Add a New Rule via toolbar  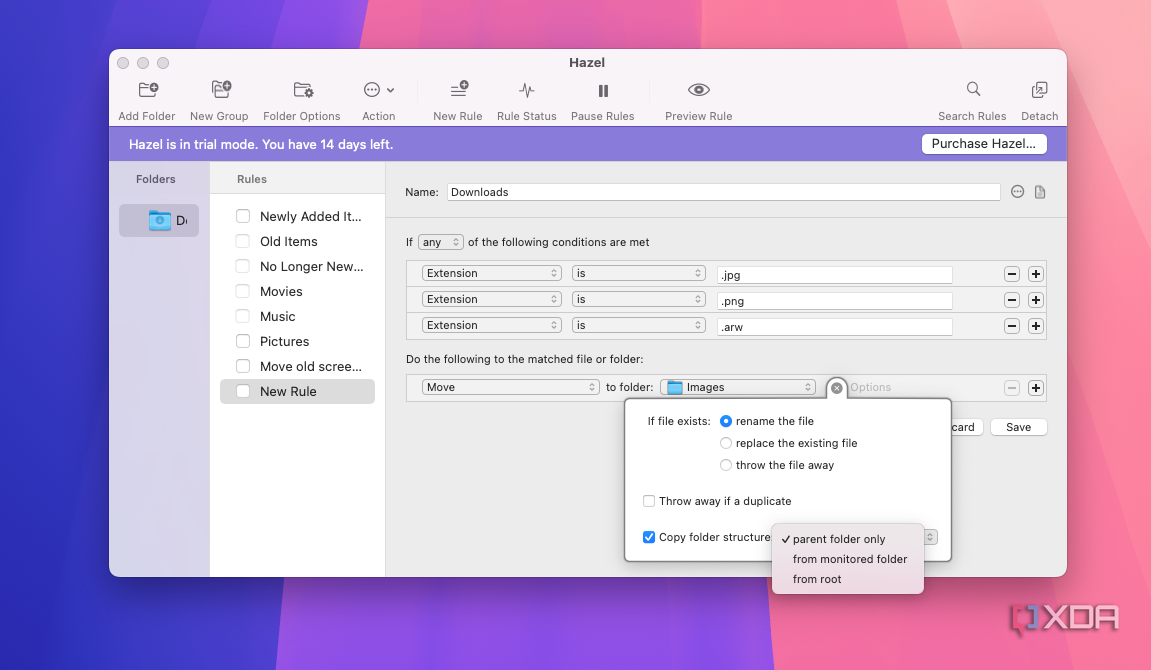[459, 90]
